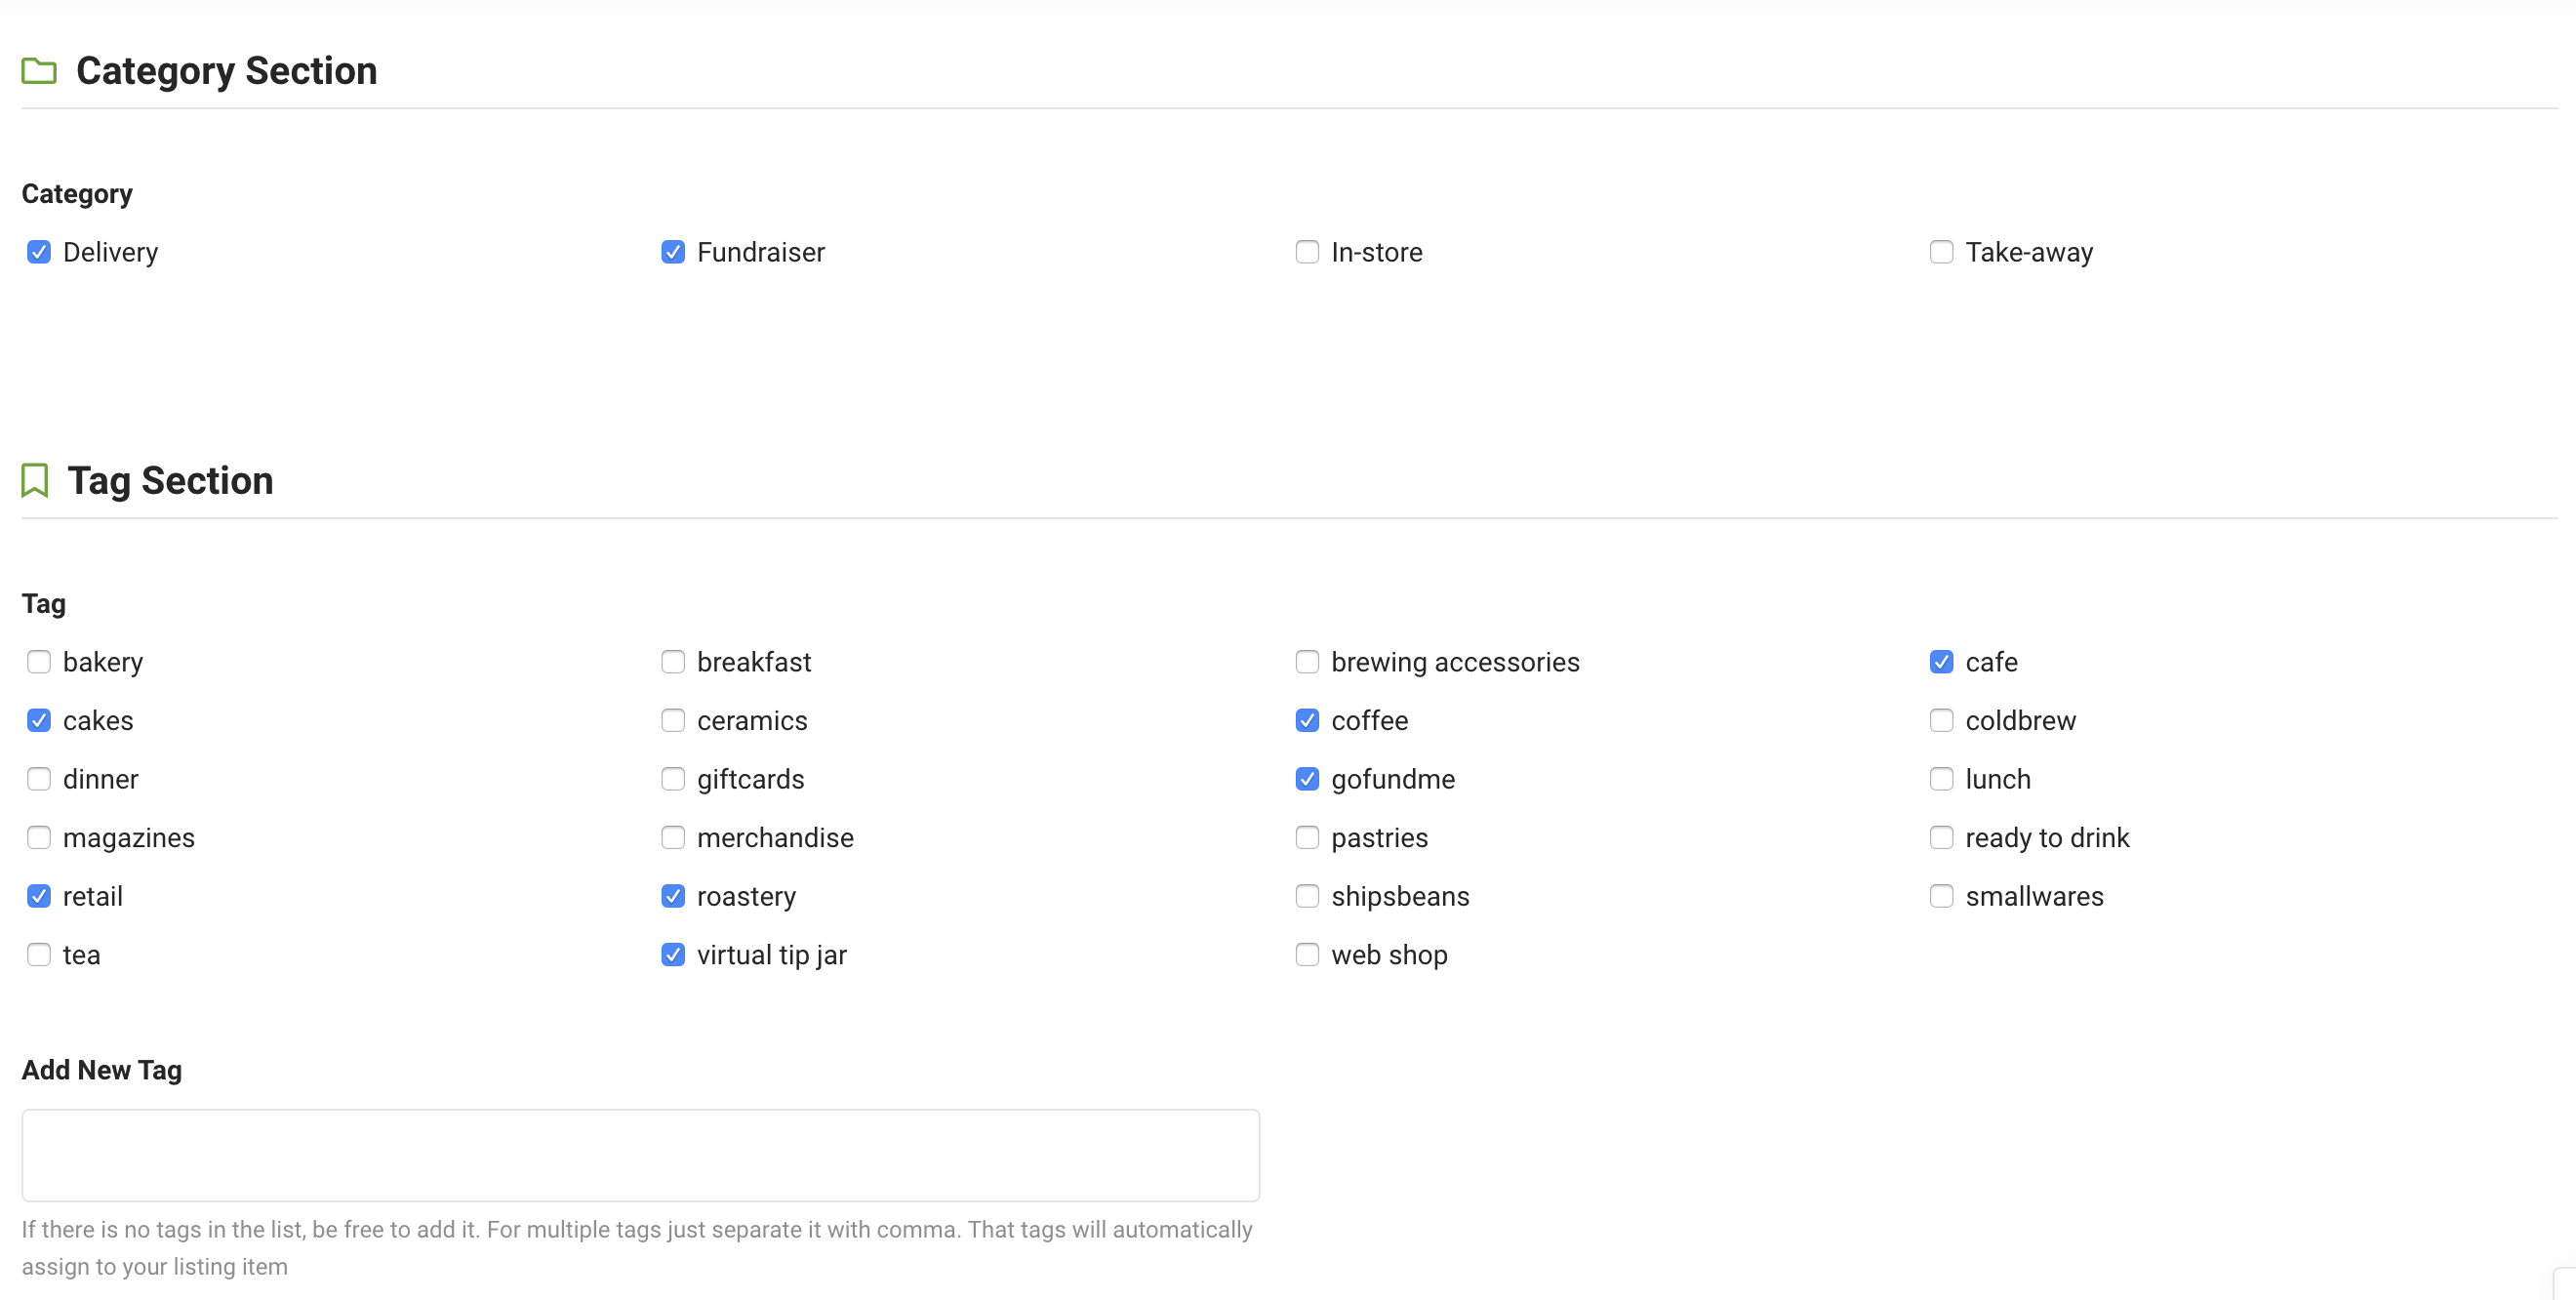Enable the web shop tag checkbox
The width and height of the screenshot is (2576, 1300).
[1307, 955]
